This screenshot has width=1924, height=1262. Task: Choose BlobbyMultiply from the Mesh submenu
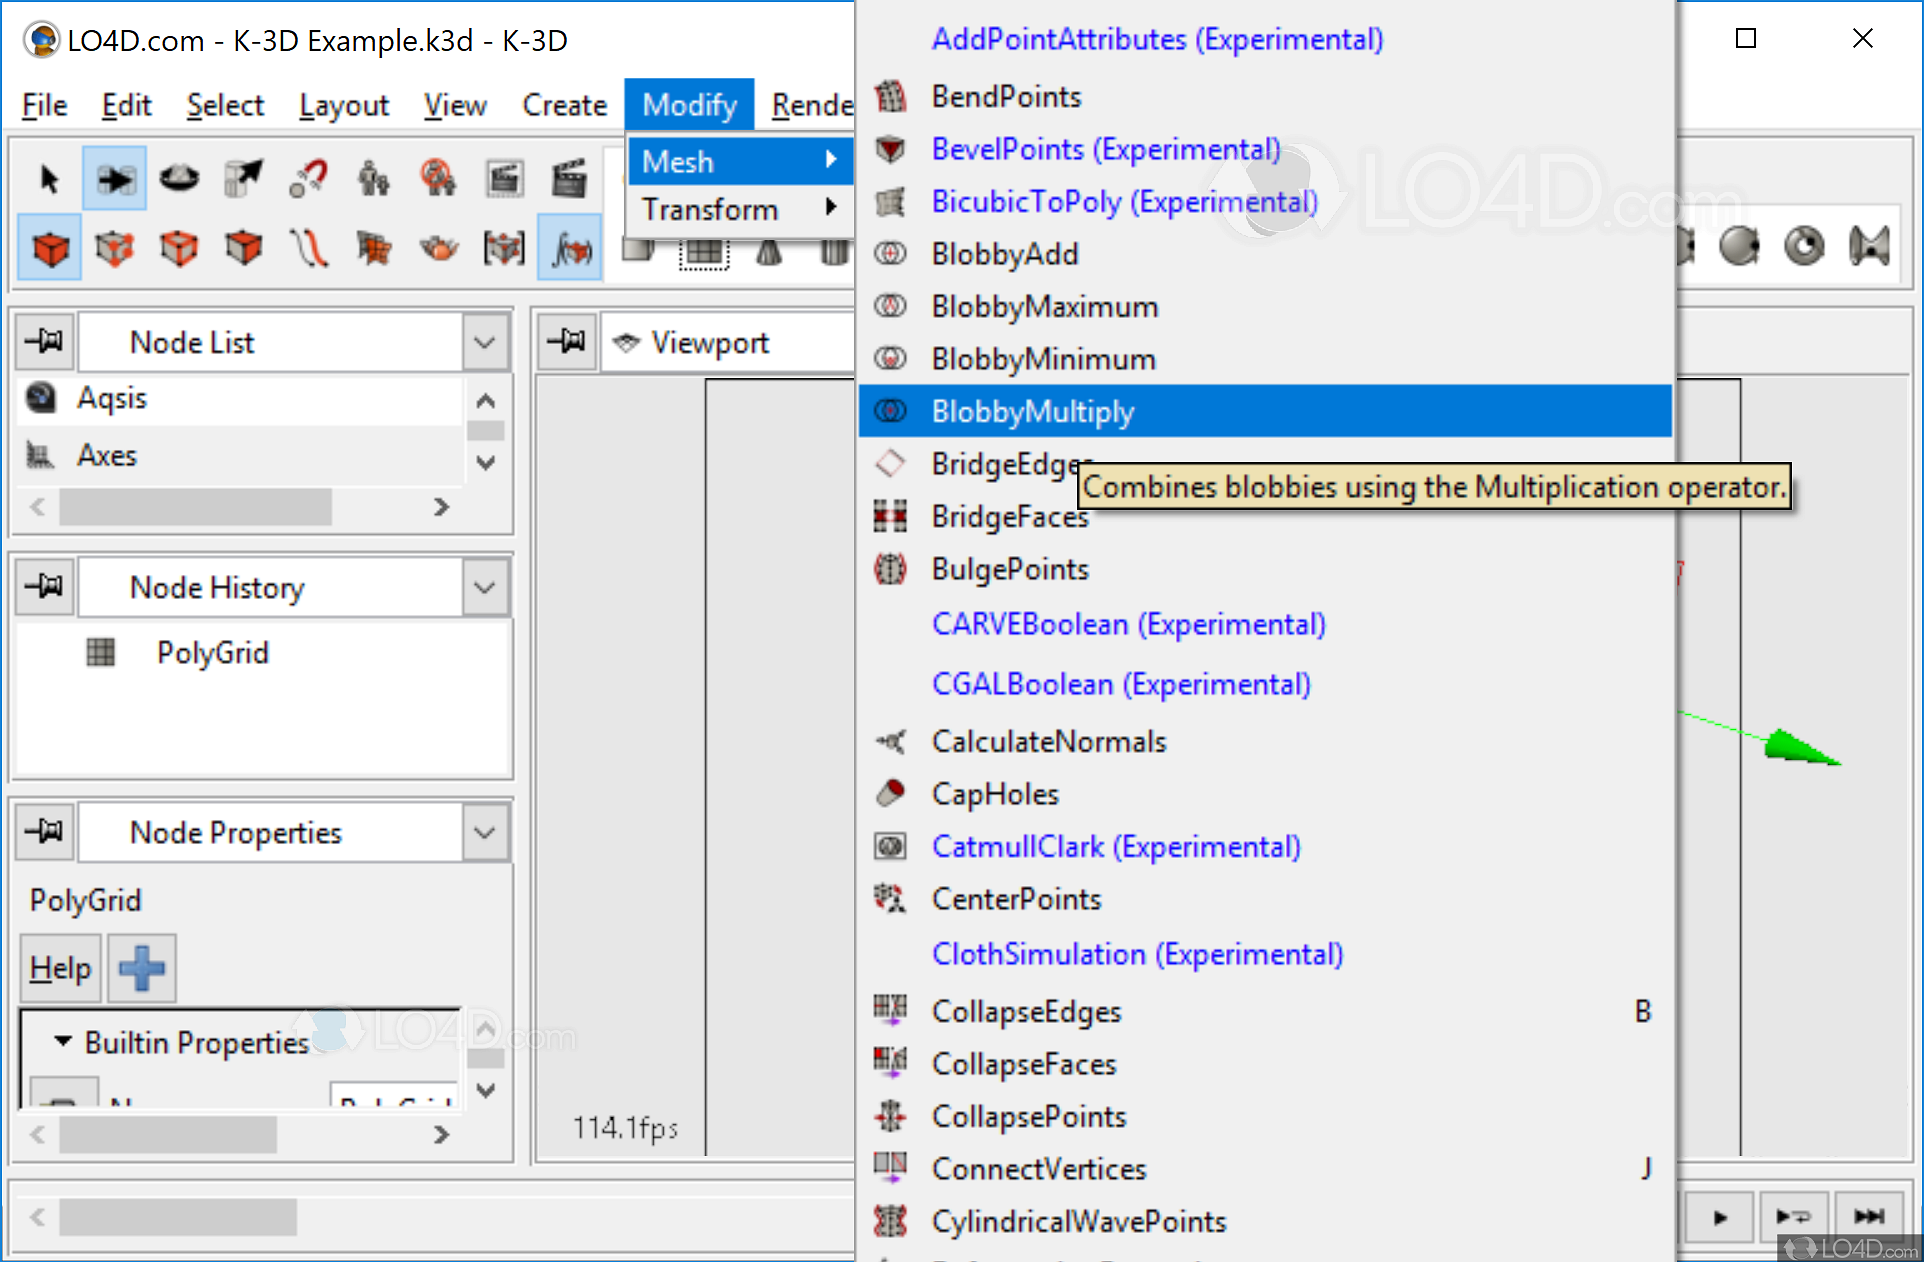(1033, 411)
